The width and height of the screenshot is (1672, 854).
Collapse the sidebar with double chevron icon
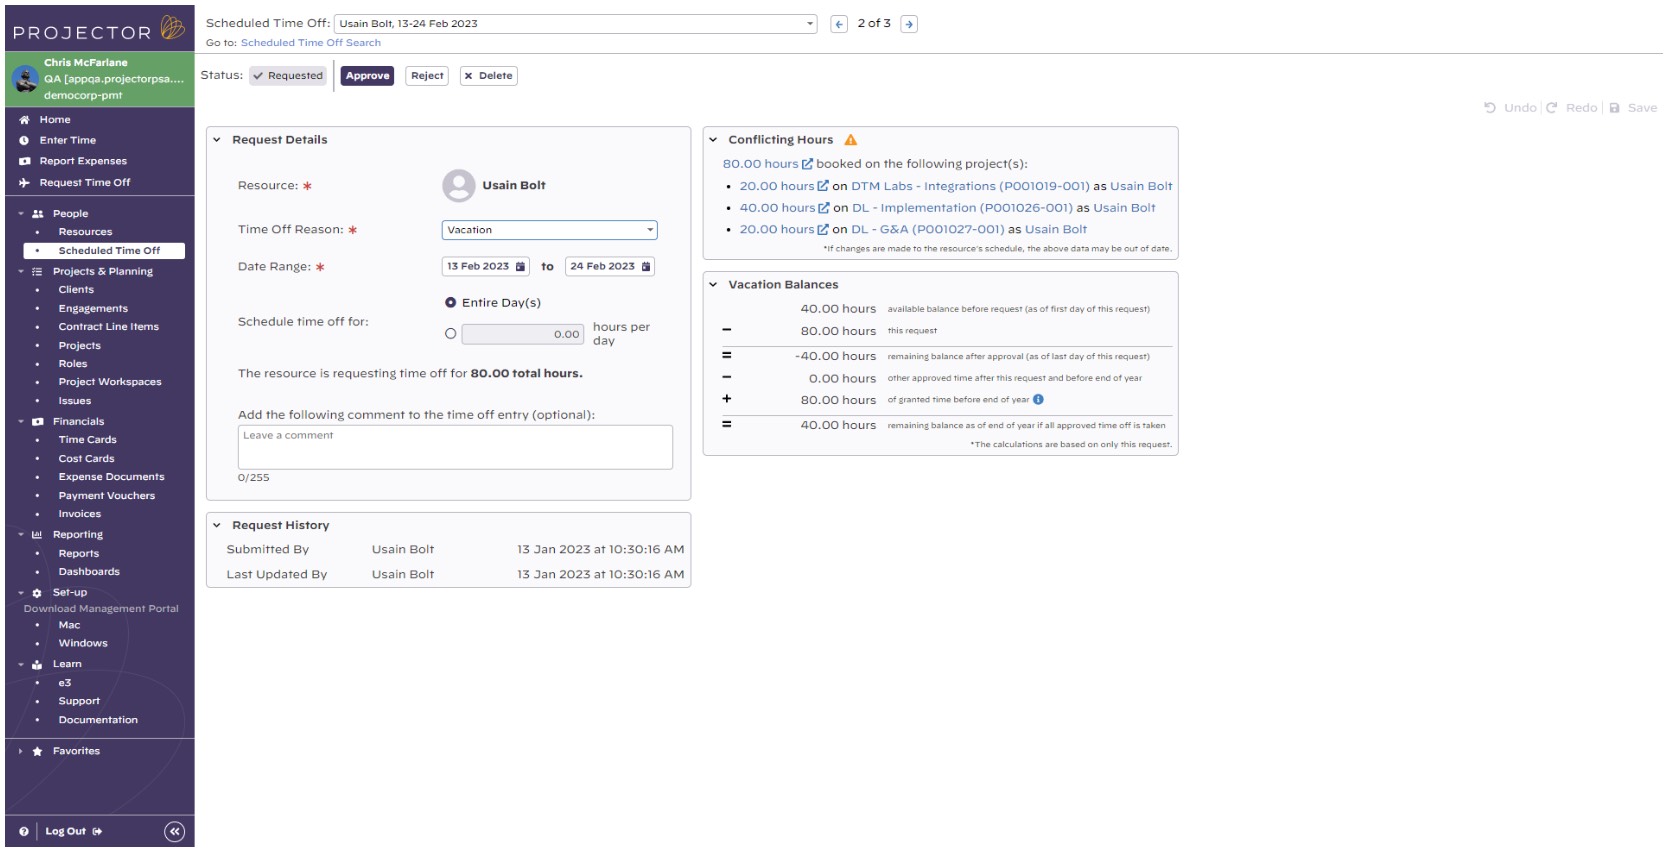pos(174,832)
